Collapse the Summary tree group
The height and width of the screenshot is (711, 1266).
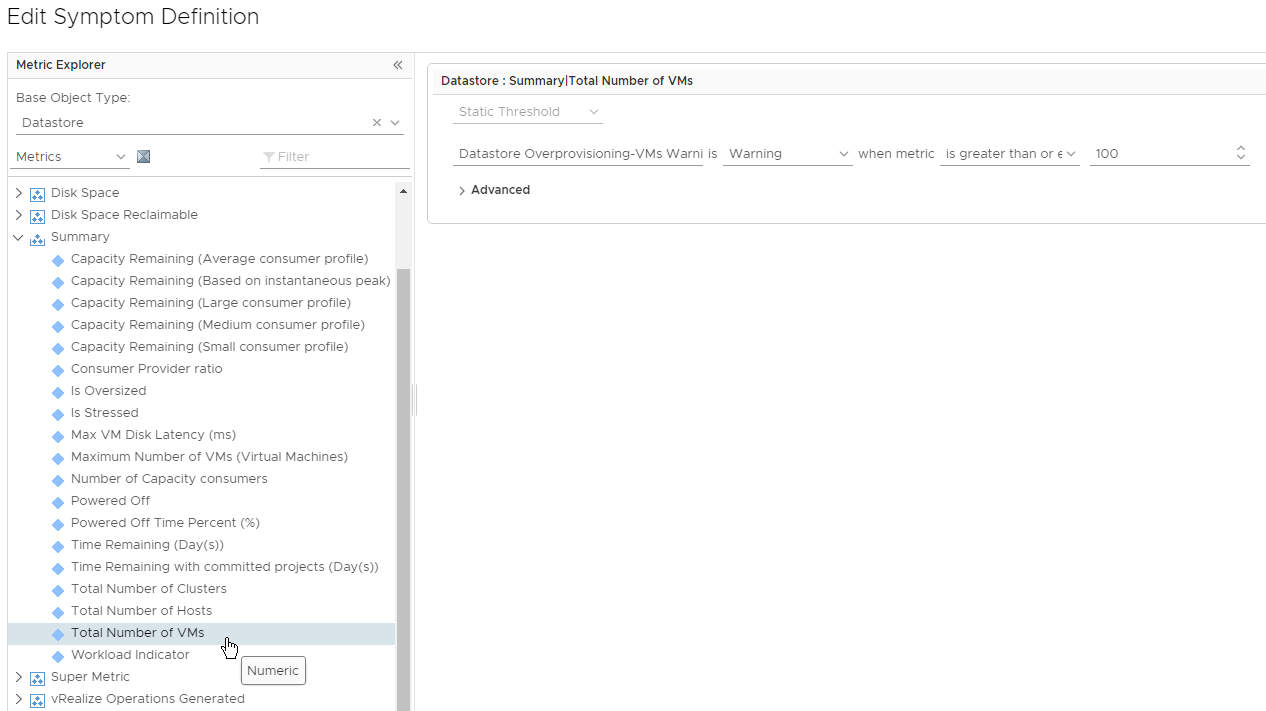coord(18,237)
